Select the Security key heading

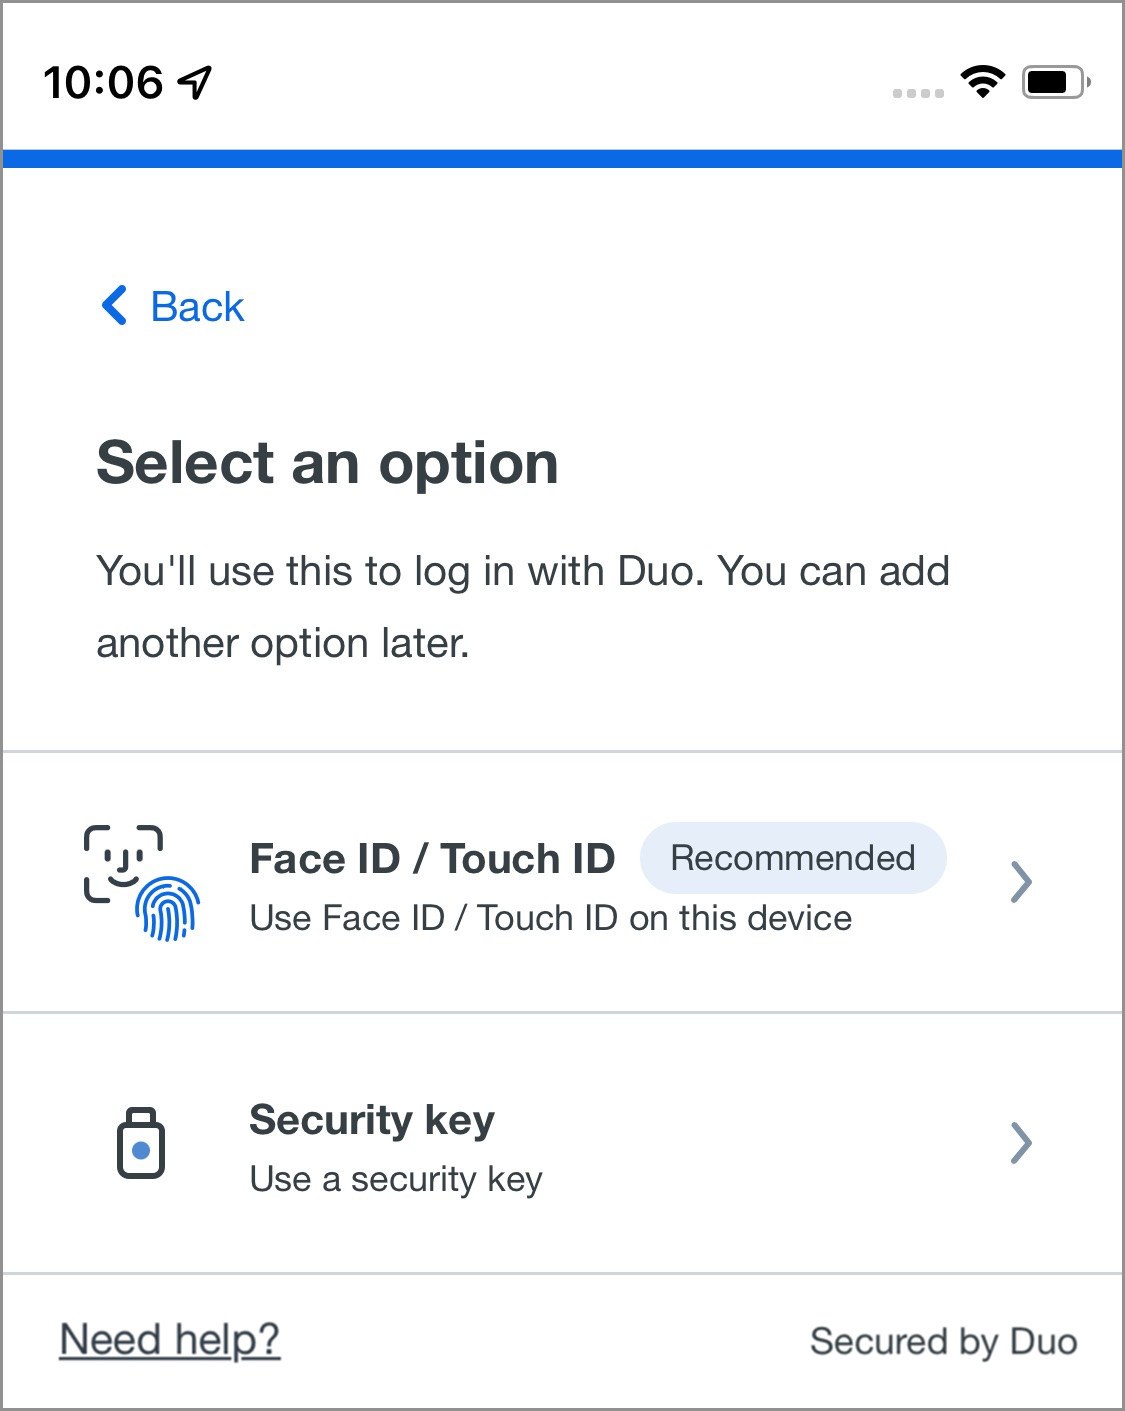tap(372, 1120)
